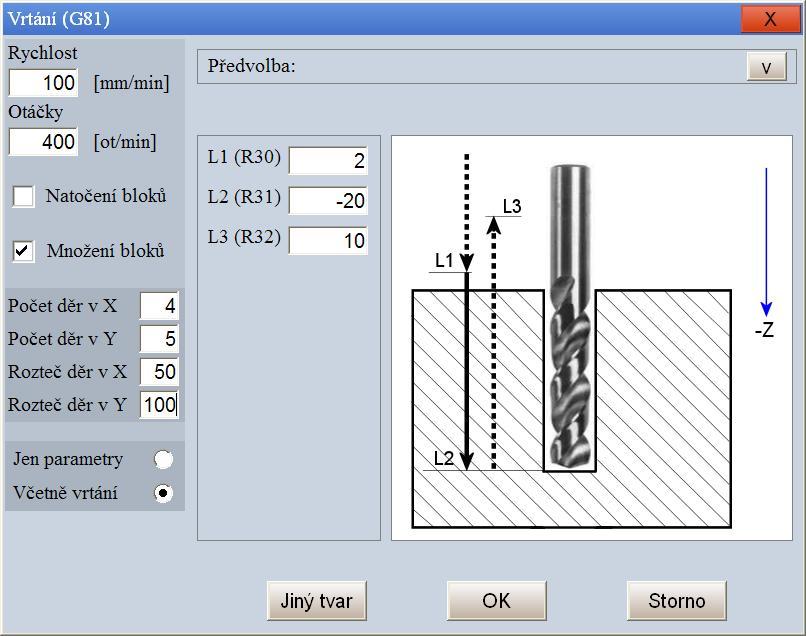Click the Včetně vrtání label text

point(65,493)
